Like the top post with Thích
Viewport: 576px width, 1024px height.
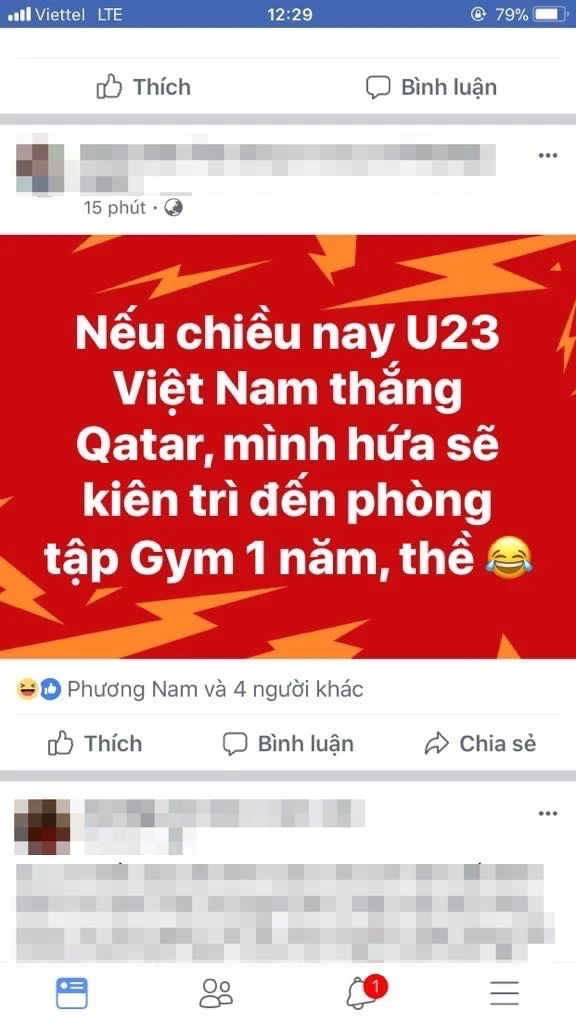click(x=144, y=87)
